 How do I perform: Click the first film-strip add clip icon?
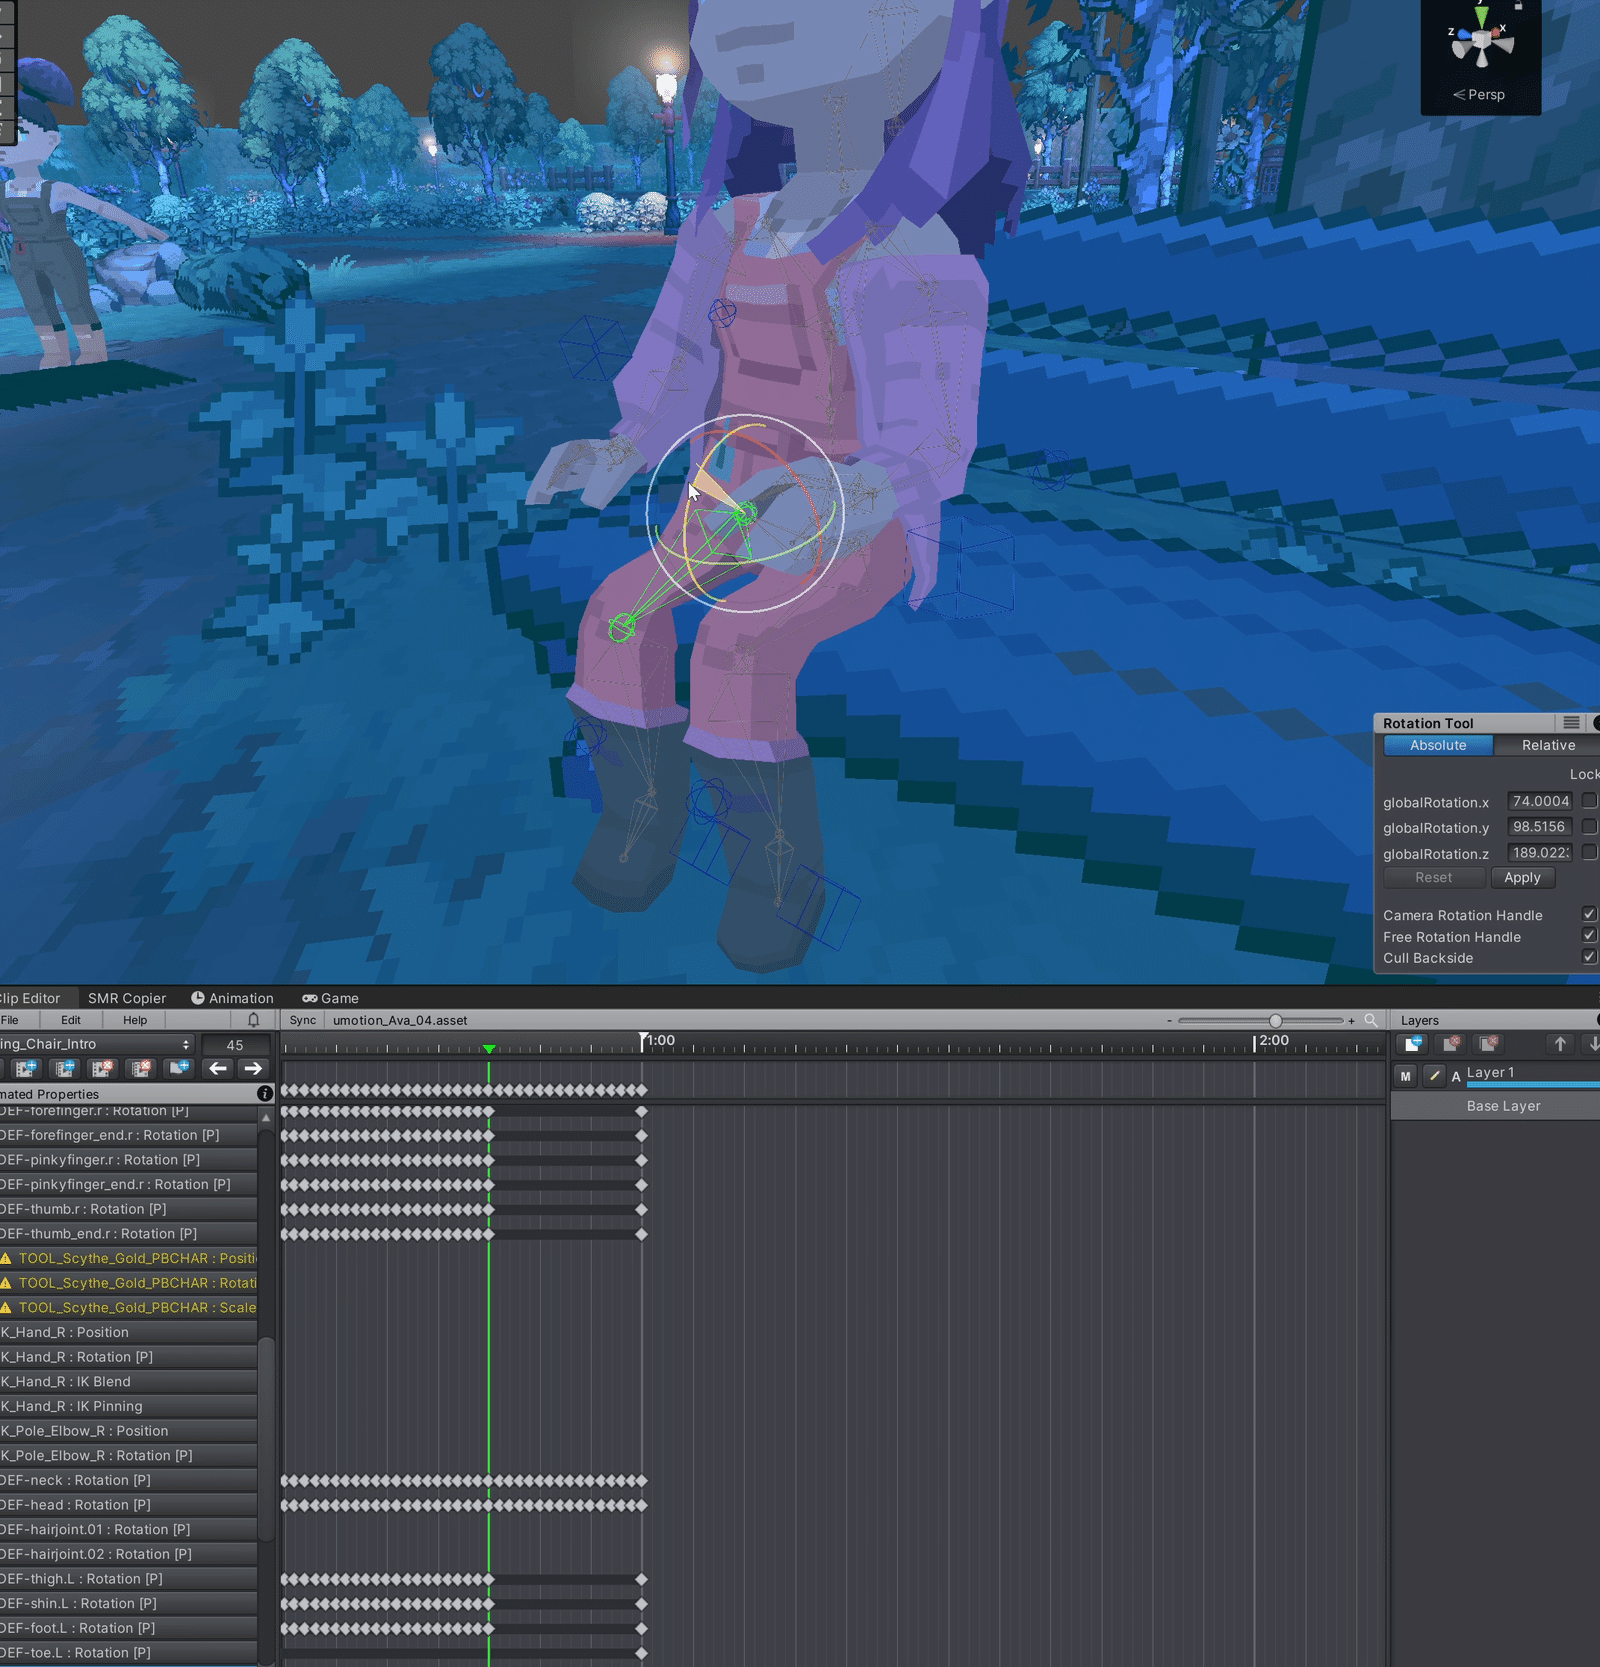[x=26, y=1068]
